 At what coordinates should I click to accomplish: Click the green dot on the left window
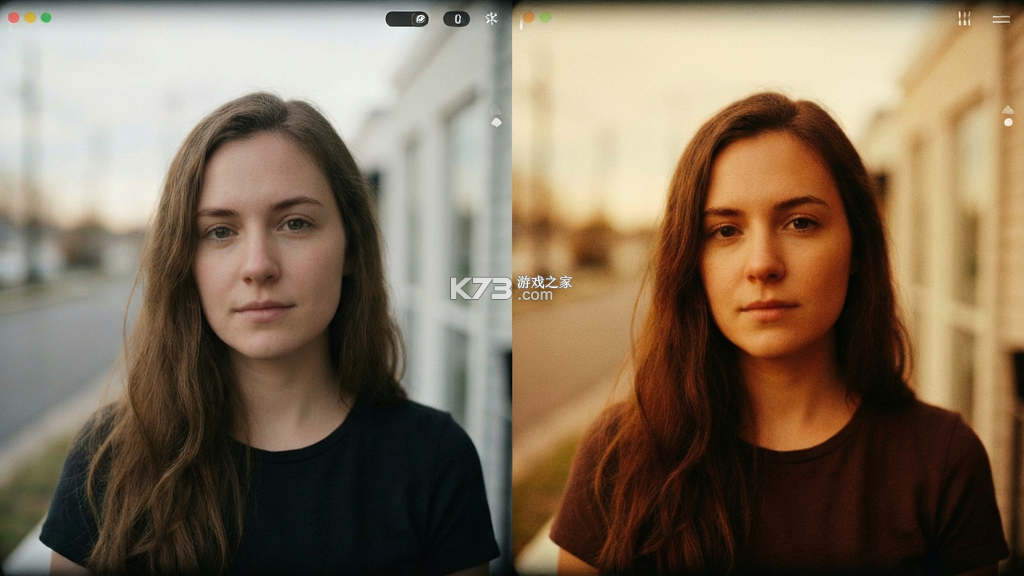46,18
